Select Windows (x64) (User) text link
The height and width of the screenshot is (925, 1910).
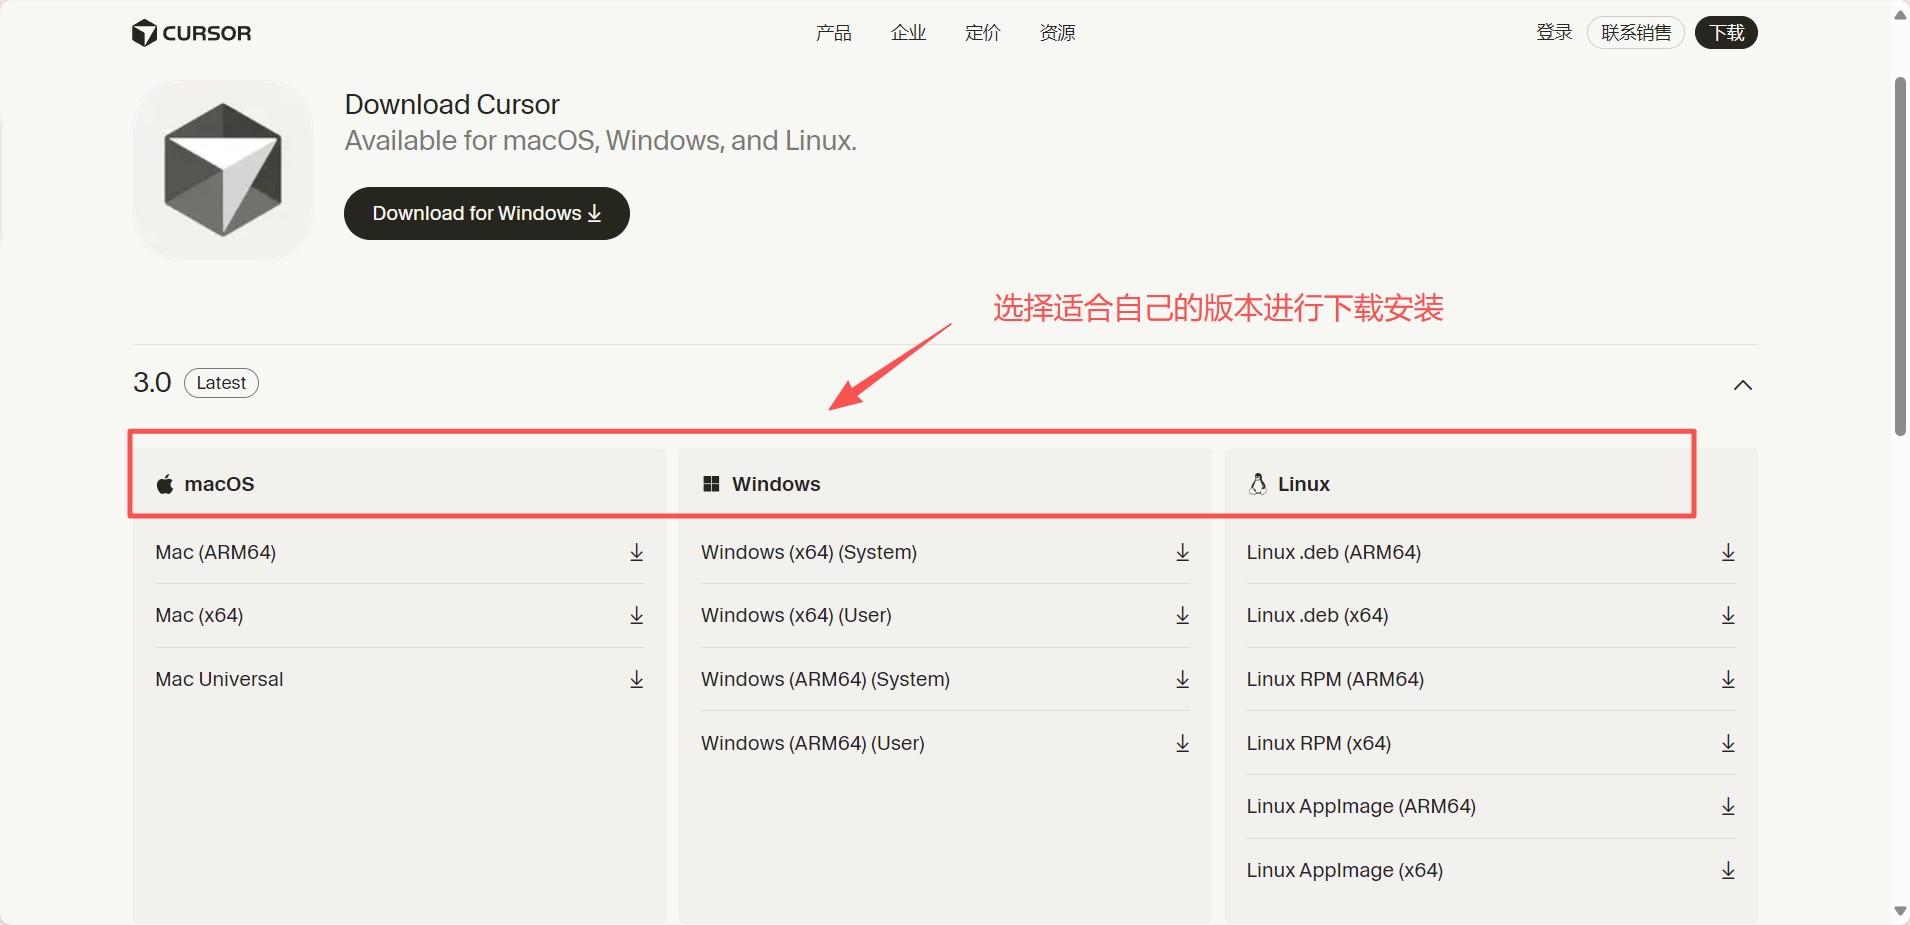tap(796, 615)
